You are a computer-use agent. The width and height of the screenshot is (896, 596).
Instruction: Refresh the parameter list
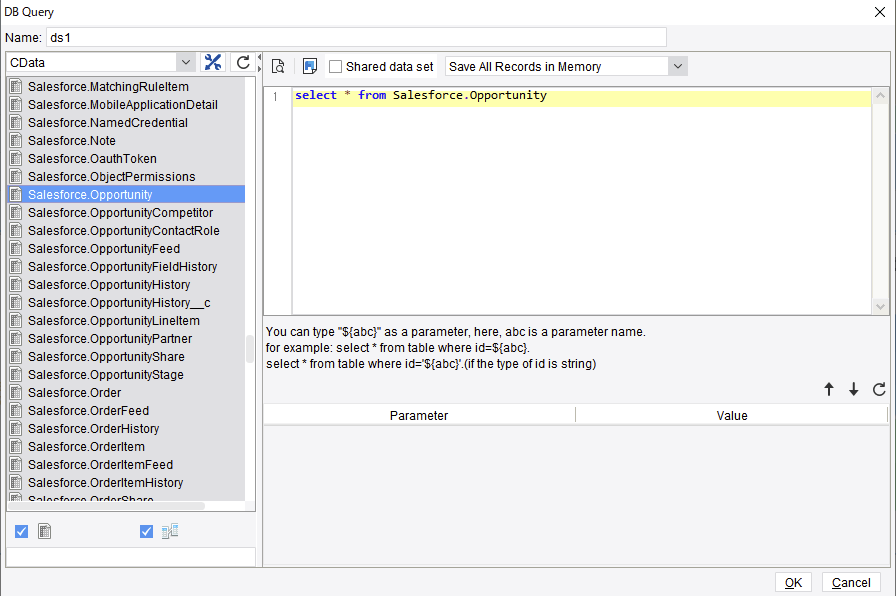pos(879,390)
